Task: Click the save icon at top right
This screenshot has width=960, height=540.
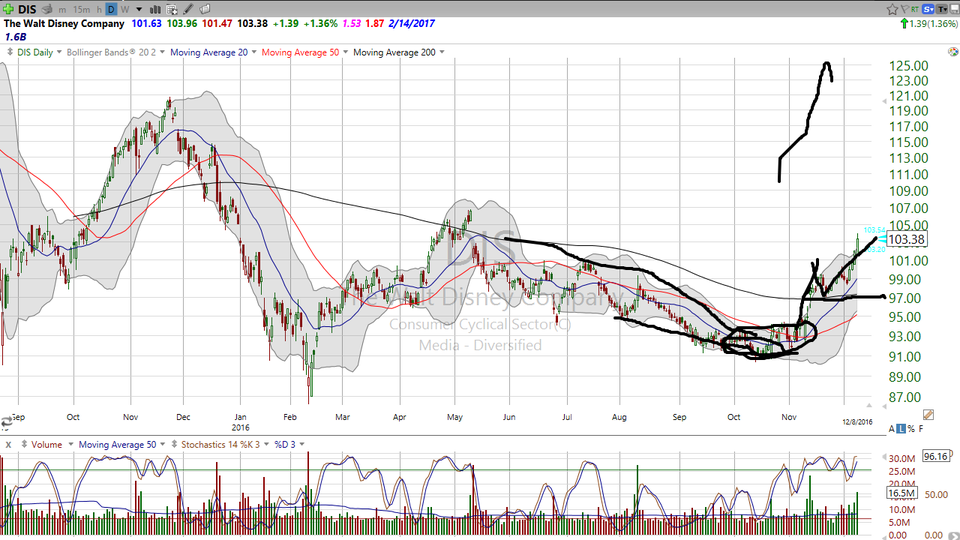Action: [954, 9]
